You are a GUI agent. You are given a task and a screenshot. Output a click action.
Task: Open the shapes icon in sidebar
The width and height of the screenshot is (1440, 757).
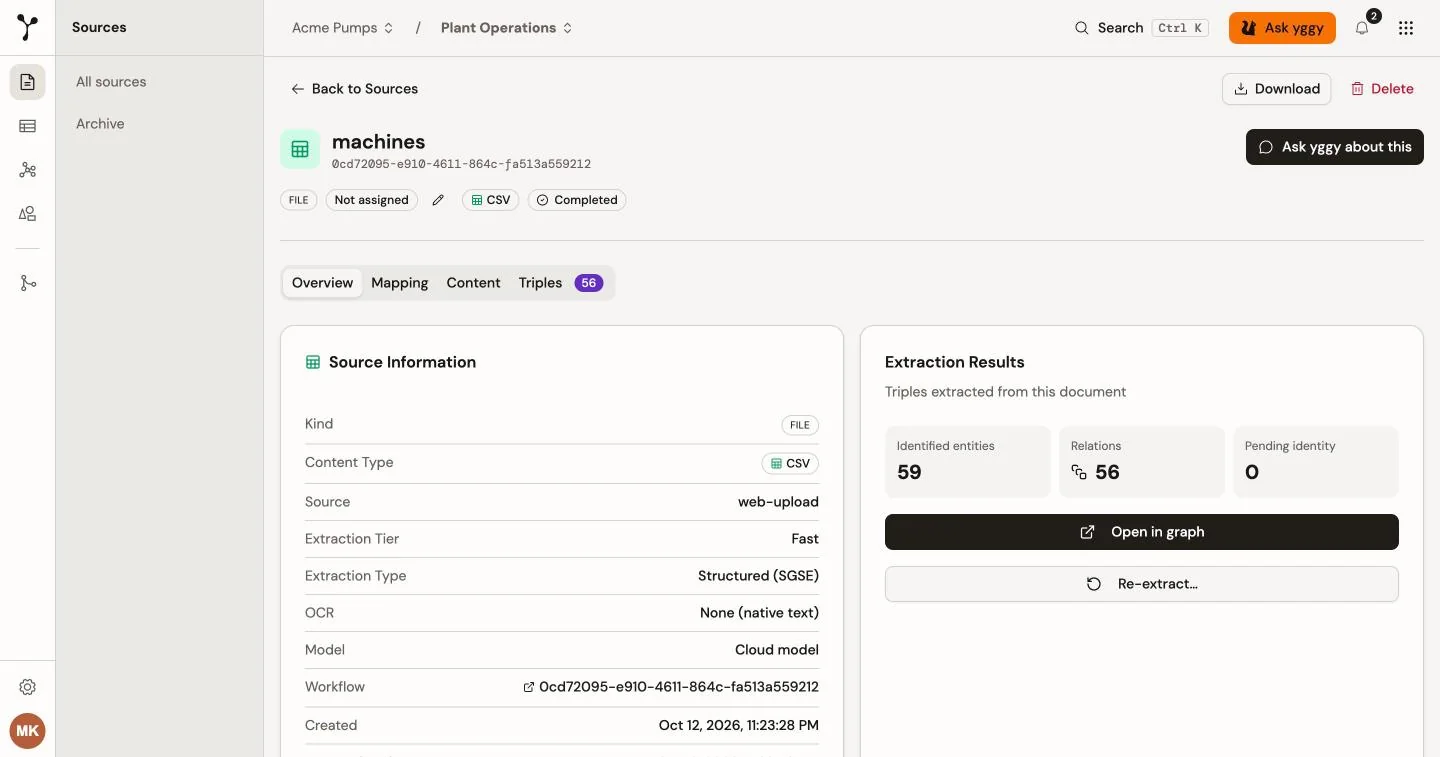[28, 213]
